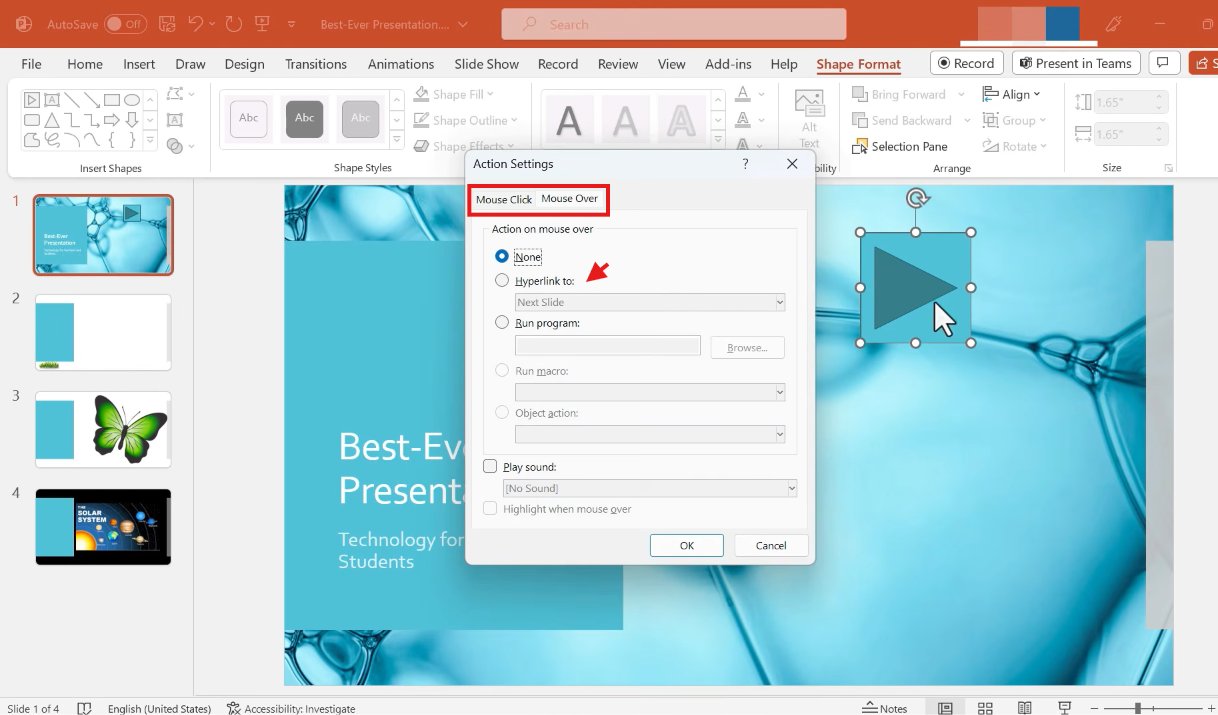1218x715 pixels.
Task: Pick the Text Box shape in gallery
Action: click(x=52, y=100)
